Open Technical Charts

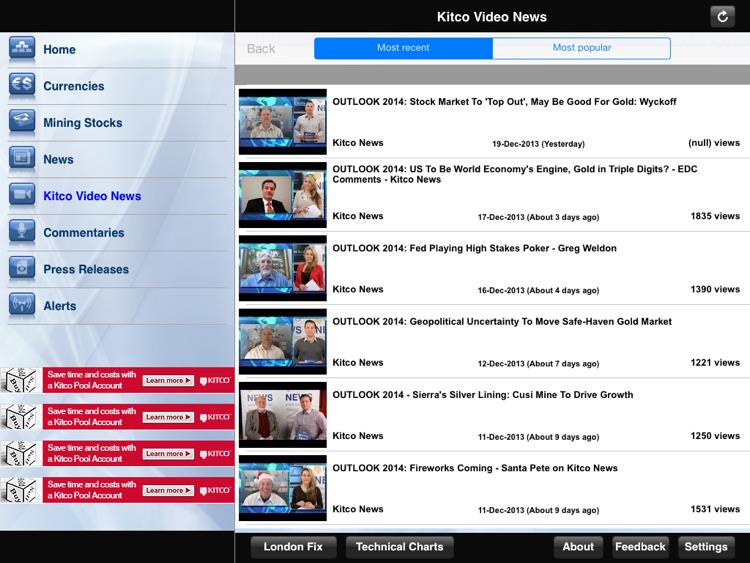coord(399,547)
